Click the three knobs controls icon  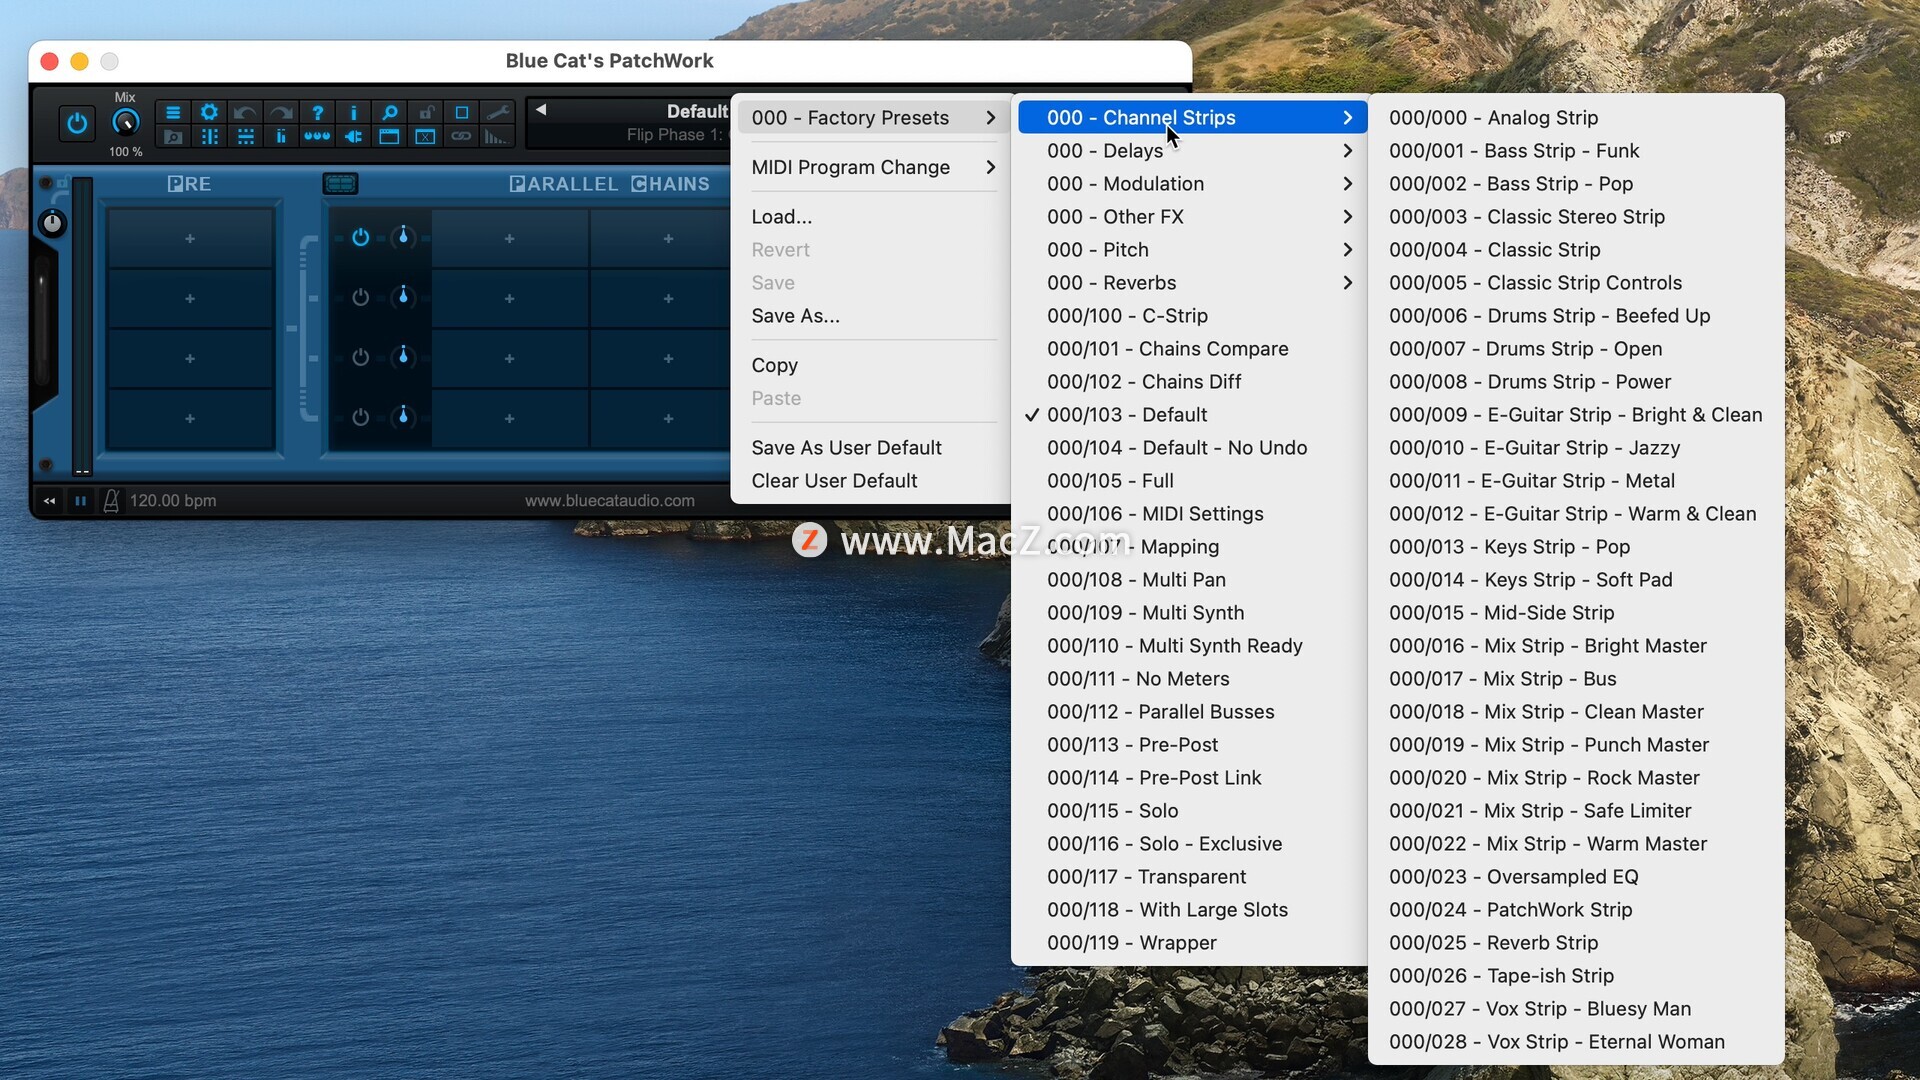tap(317, 136)
